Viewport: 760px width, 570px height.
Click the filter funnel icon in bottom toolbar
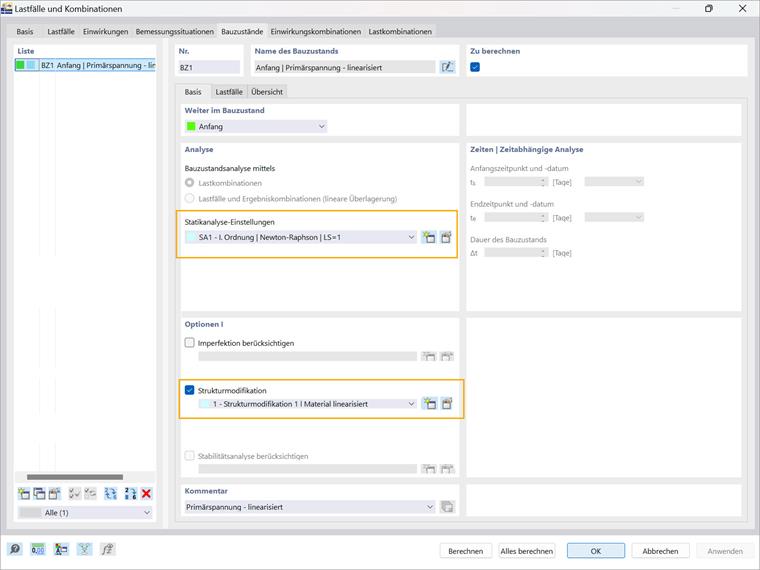click(84, 549)
